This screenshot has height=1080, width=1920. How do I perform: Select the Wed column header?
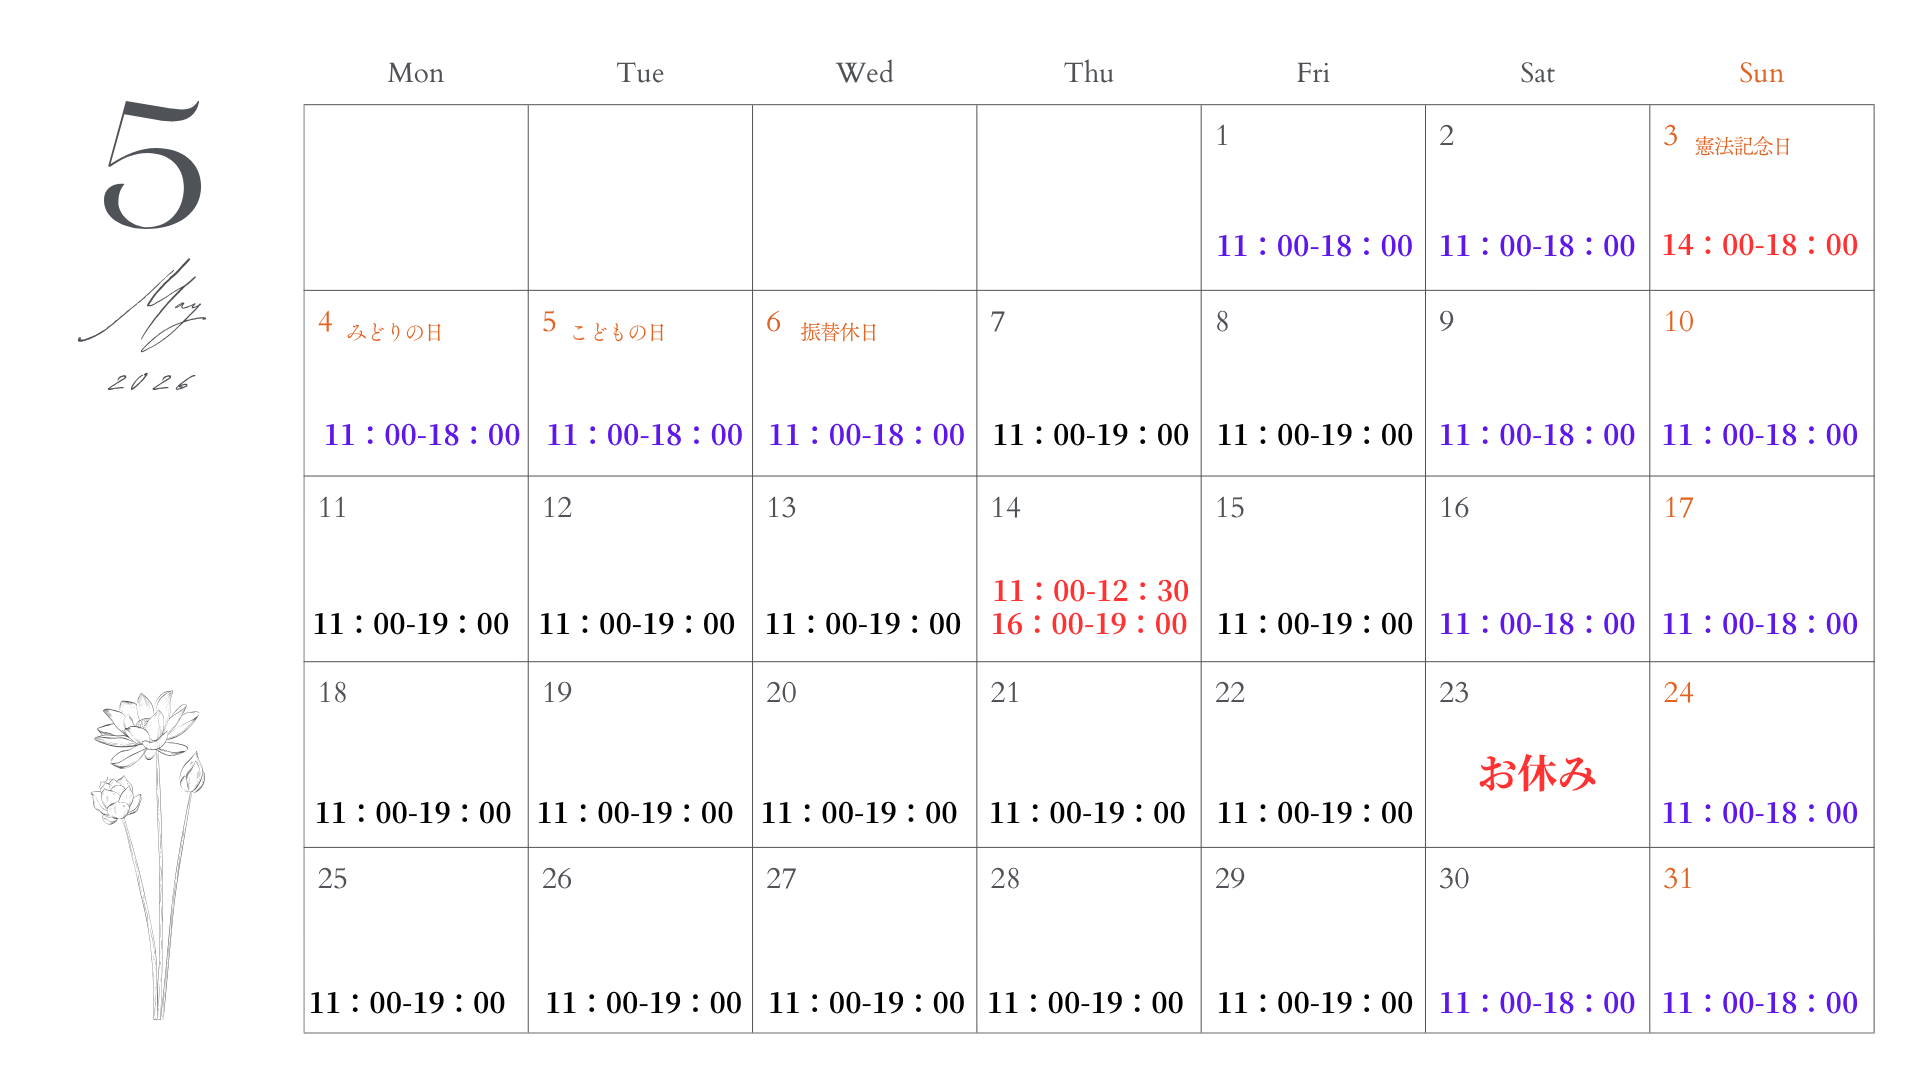click(x=864, y=73)
